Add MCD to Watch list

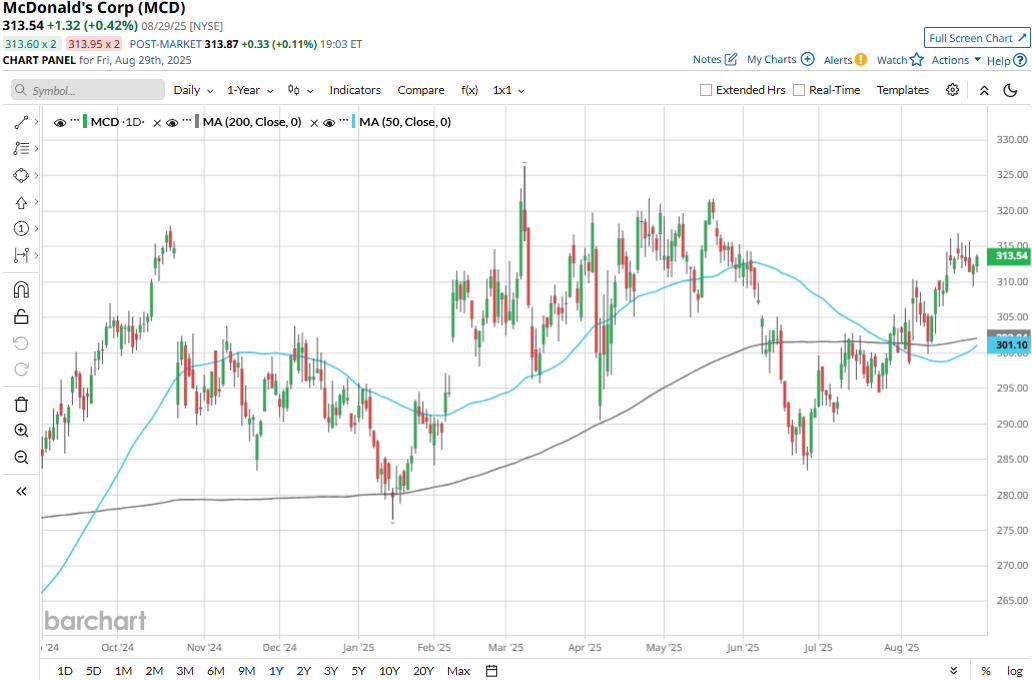pyautogui.click(x=900, y=60)
